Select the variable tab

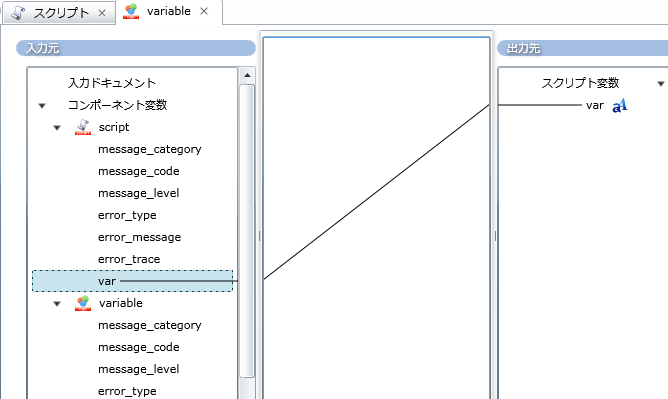tap(169, 11)
